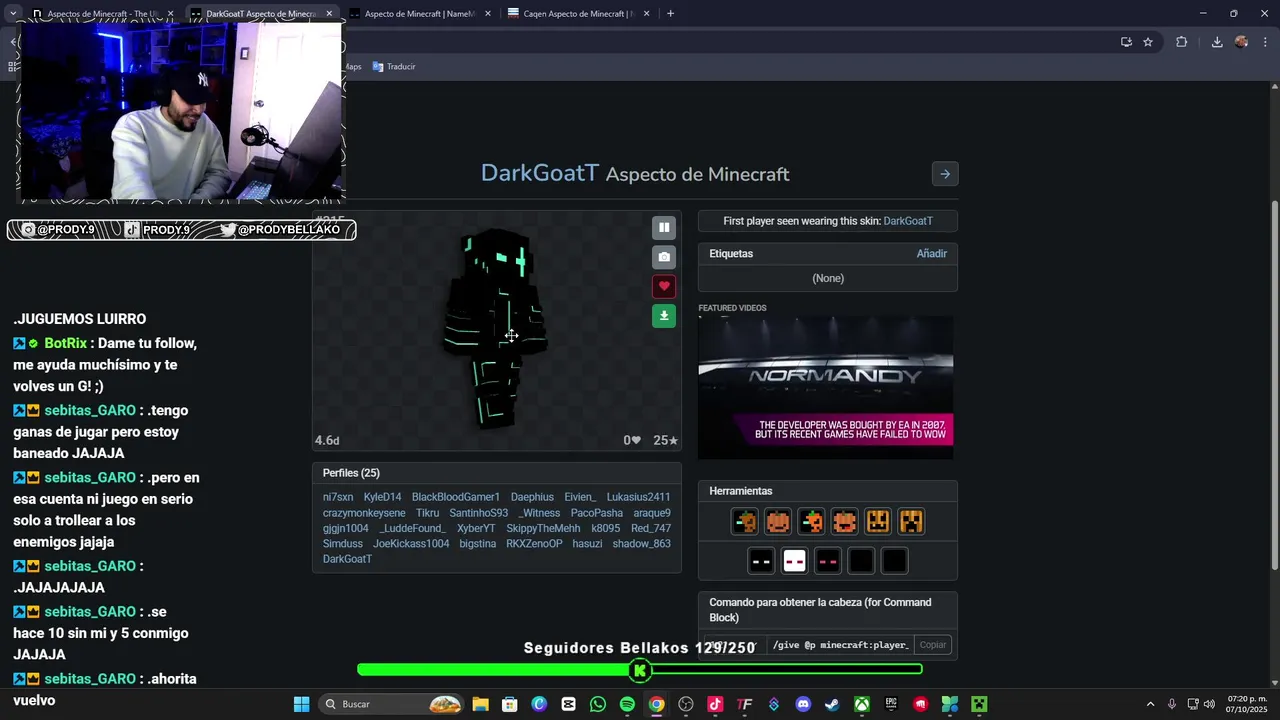Open Discord from the taskbar

click(803, 704)
